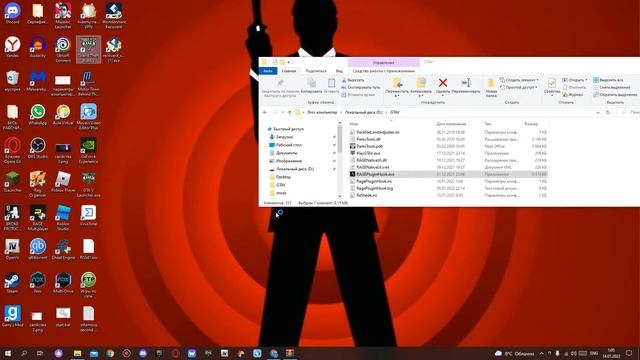This screenshot has width=640, height=360.
Task: Select Локальный диск (D:) in navigation pane
Action: pos(295,169)
